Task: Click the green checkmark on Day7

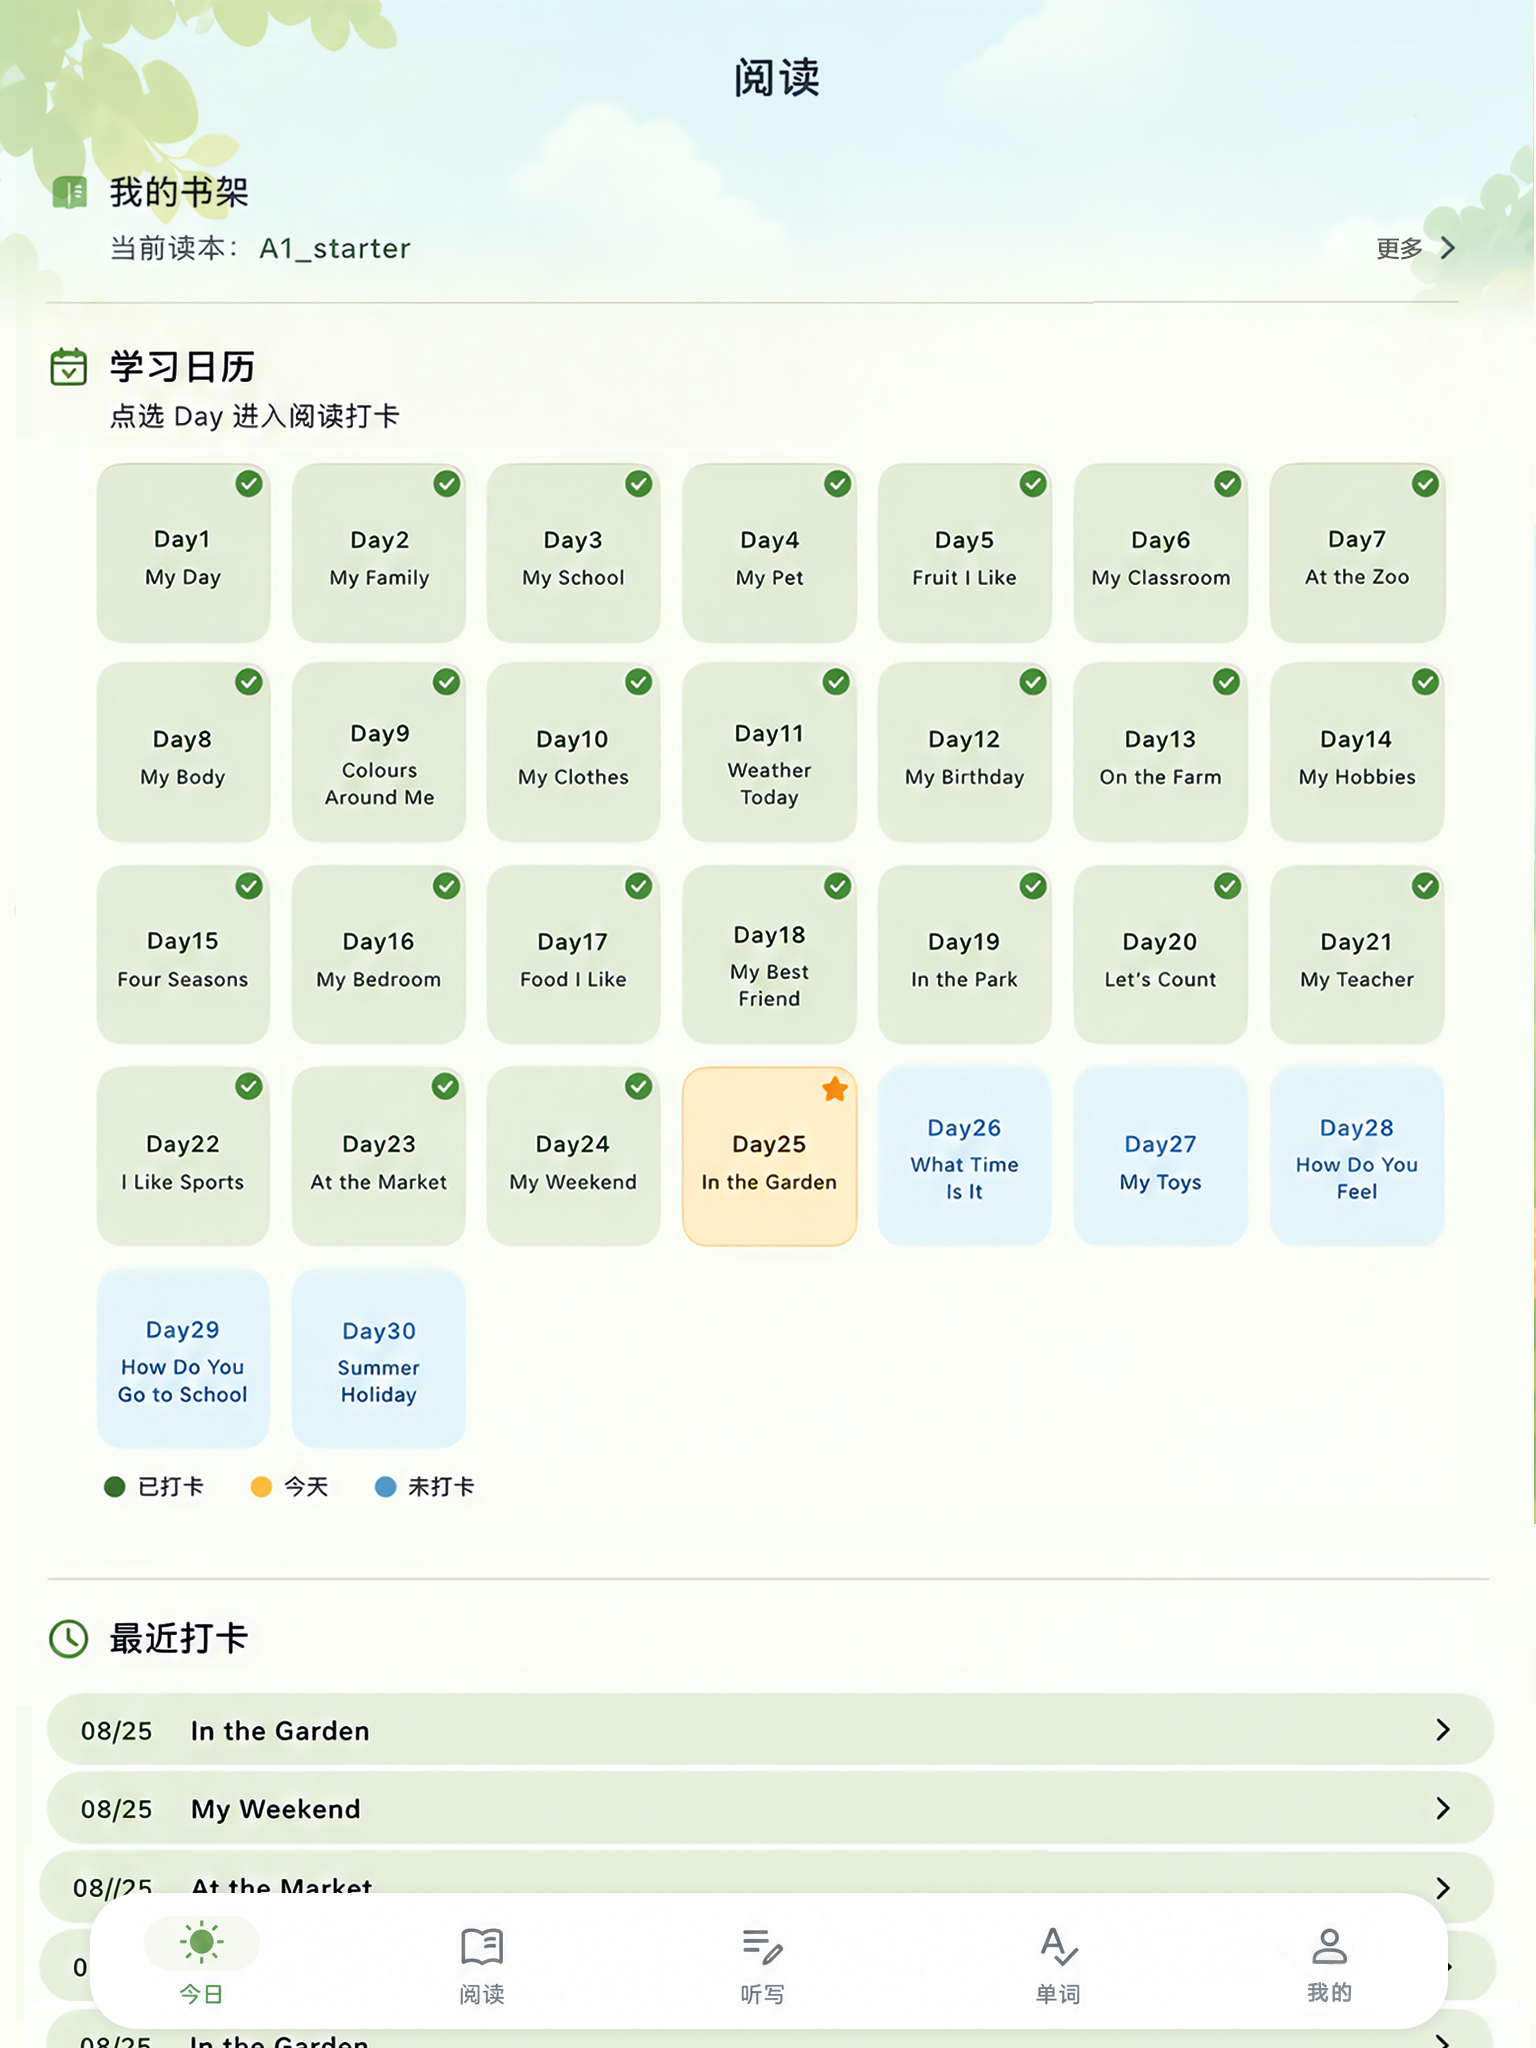Action: pos(1425,484)
